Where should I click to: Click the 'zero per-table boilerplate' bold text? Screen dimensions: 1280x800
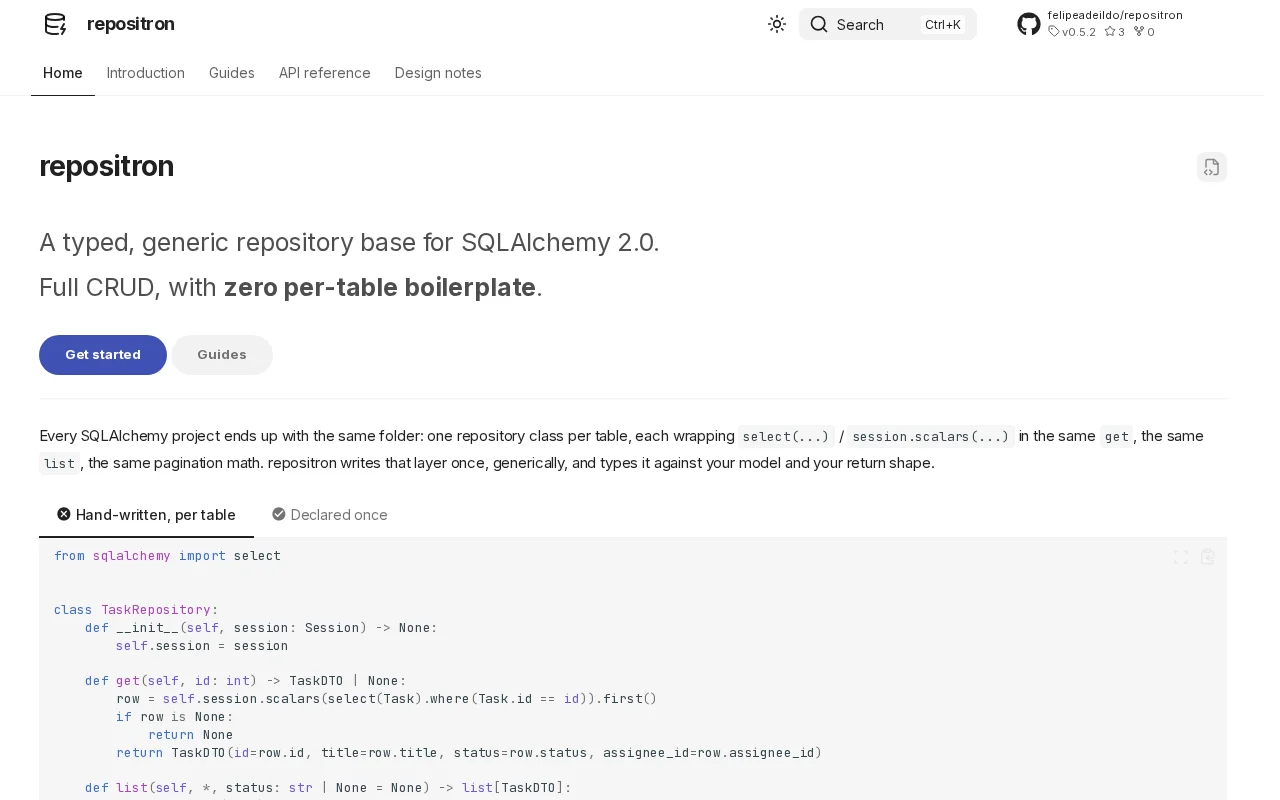tap(380, 287)
